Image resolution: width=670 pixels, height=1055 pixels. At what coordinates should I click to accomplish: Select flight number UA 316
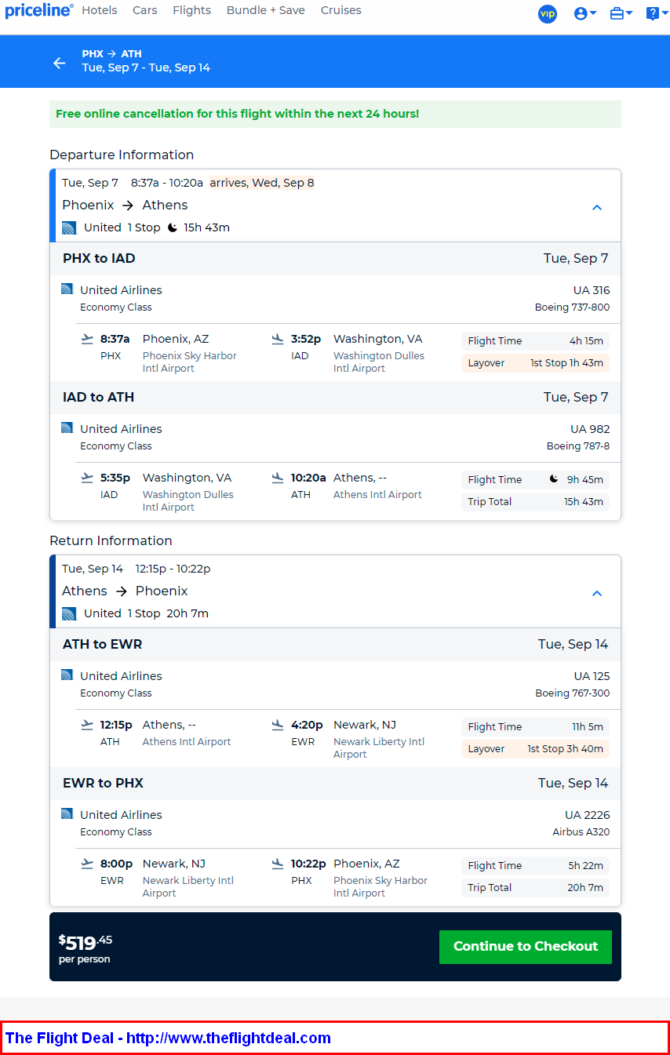[x=591, y=290]
